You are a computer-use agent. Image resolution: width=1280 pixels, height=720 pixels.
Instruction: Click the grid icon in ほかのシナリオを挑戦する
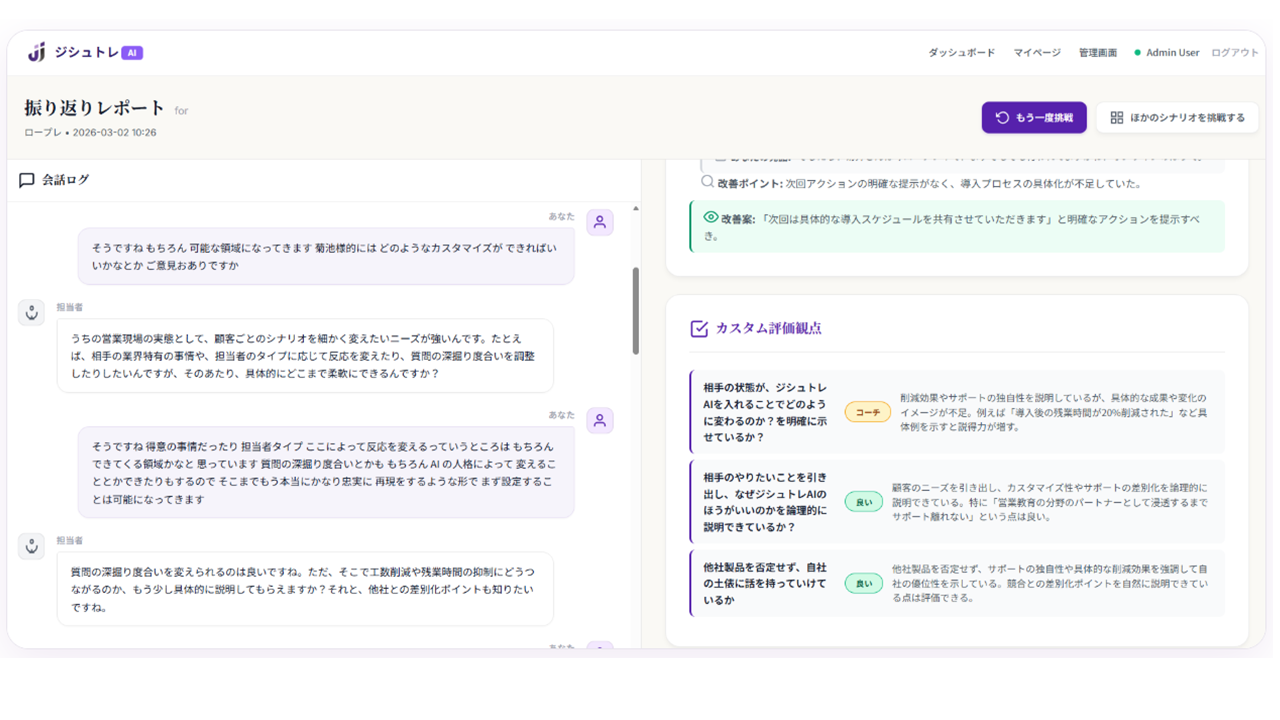pyautogui.click(x=1117, y=118)
